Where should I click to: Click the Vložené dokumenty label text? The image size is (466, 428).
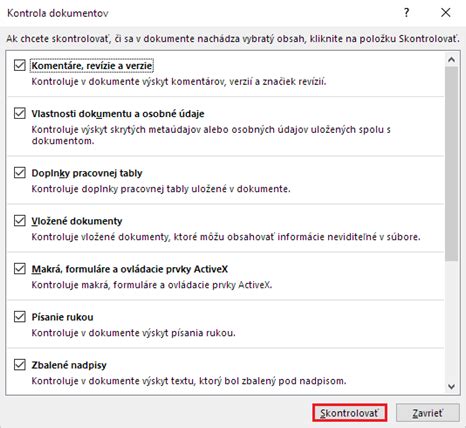pos(77,221)
